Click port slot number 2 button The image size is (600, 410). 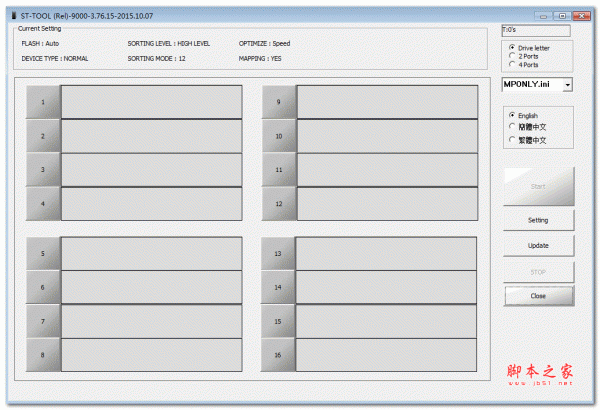pyautogui.click(x=43, y=136)
